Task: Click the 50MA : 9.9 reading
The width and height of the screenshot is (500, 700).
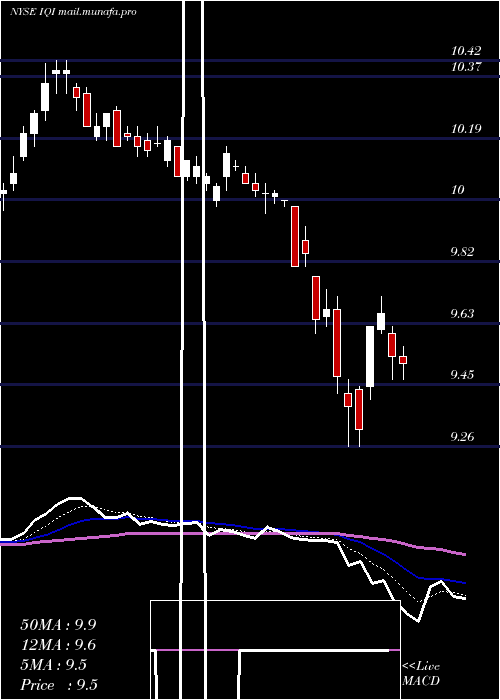Action: click(x=58, y=625)
